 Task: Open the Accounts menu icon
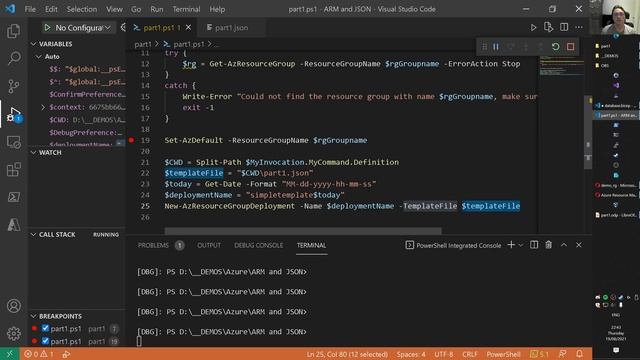13,306
